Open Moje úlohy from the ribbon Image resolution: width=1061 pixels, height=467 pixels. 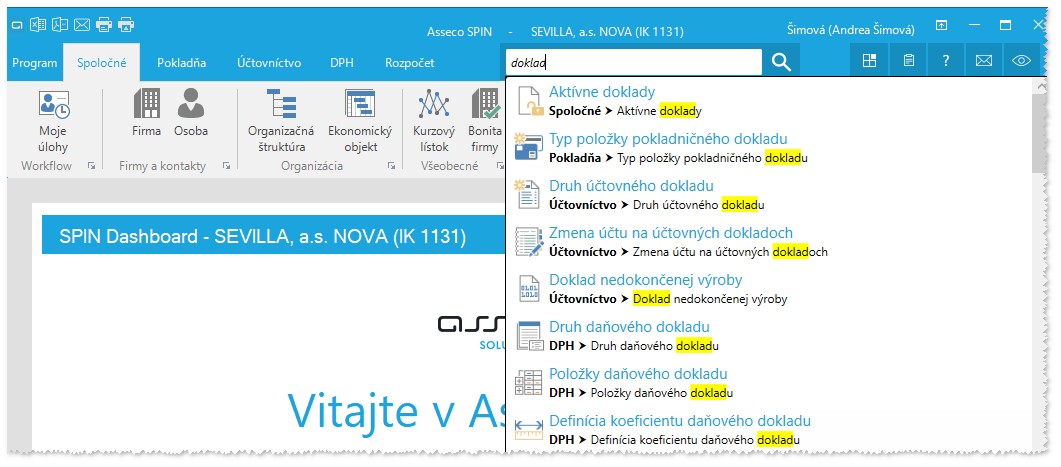[53, 120]
